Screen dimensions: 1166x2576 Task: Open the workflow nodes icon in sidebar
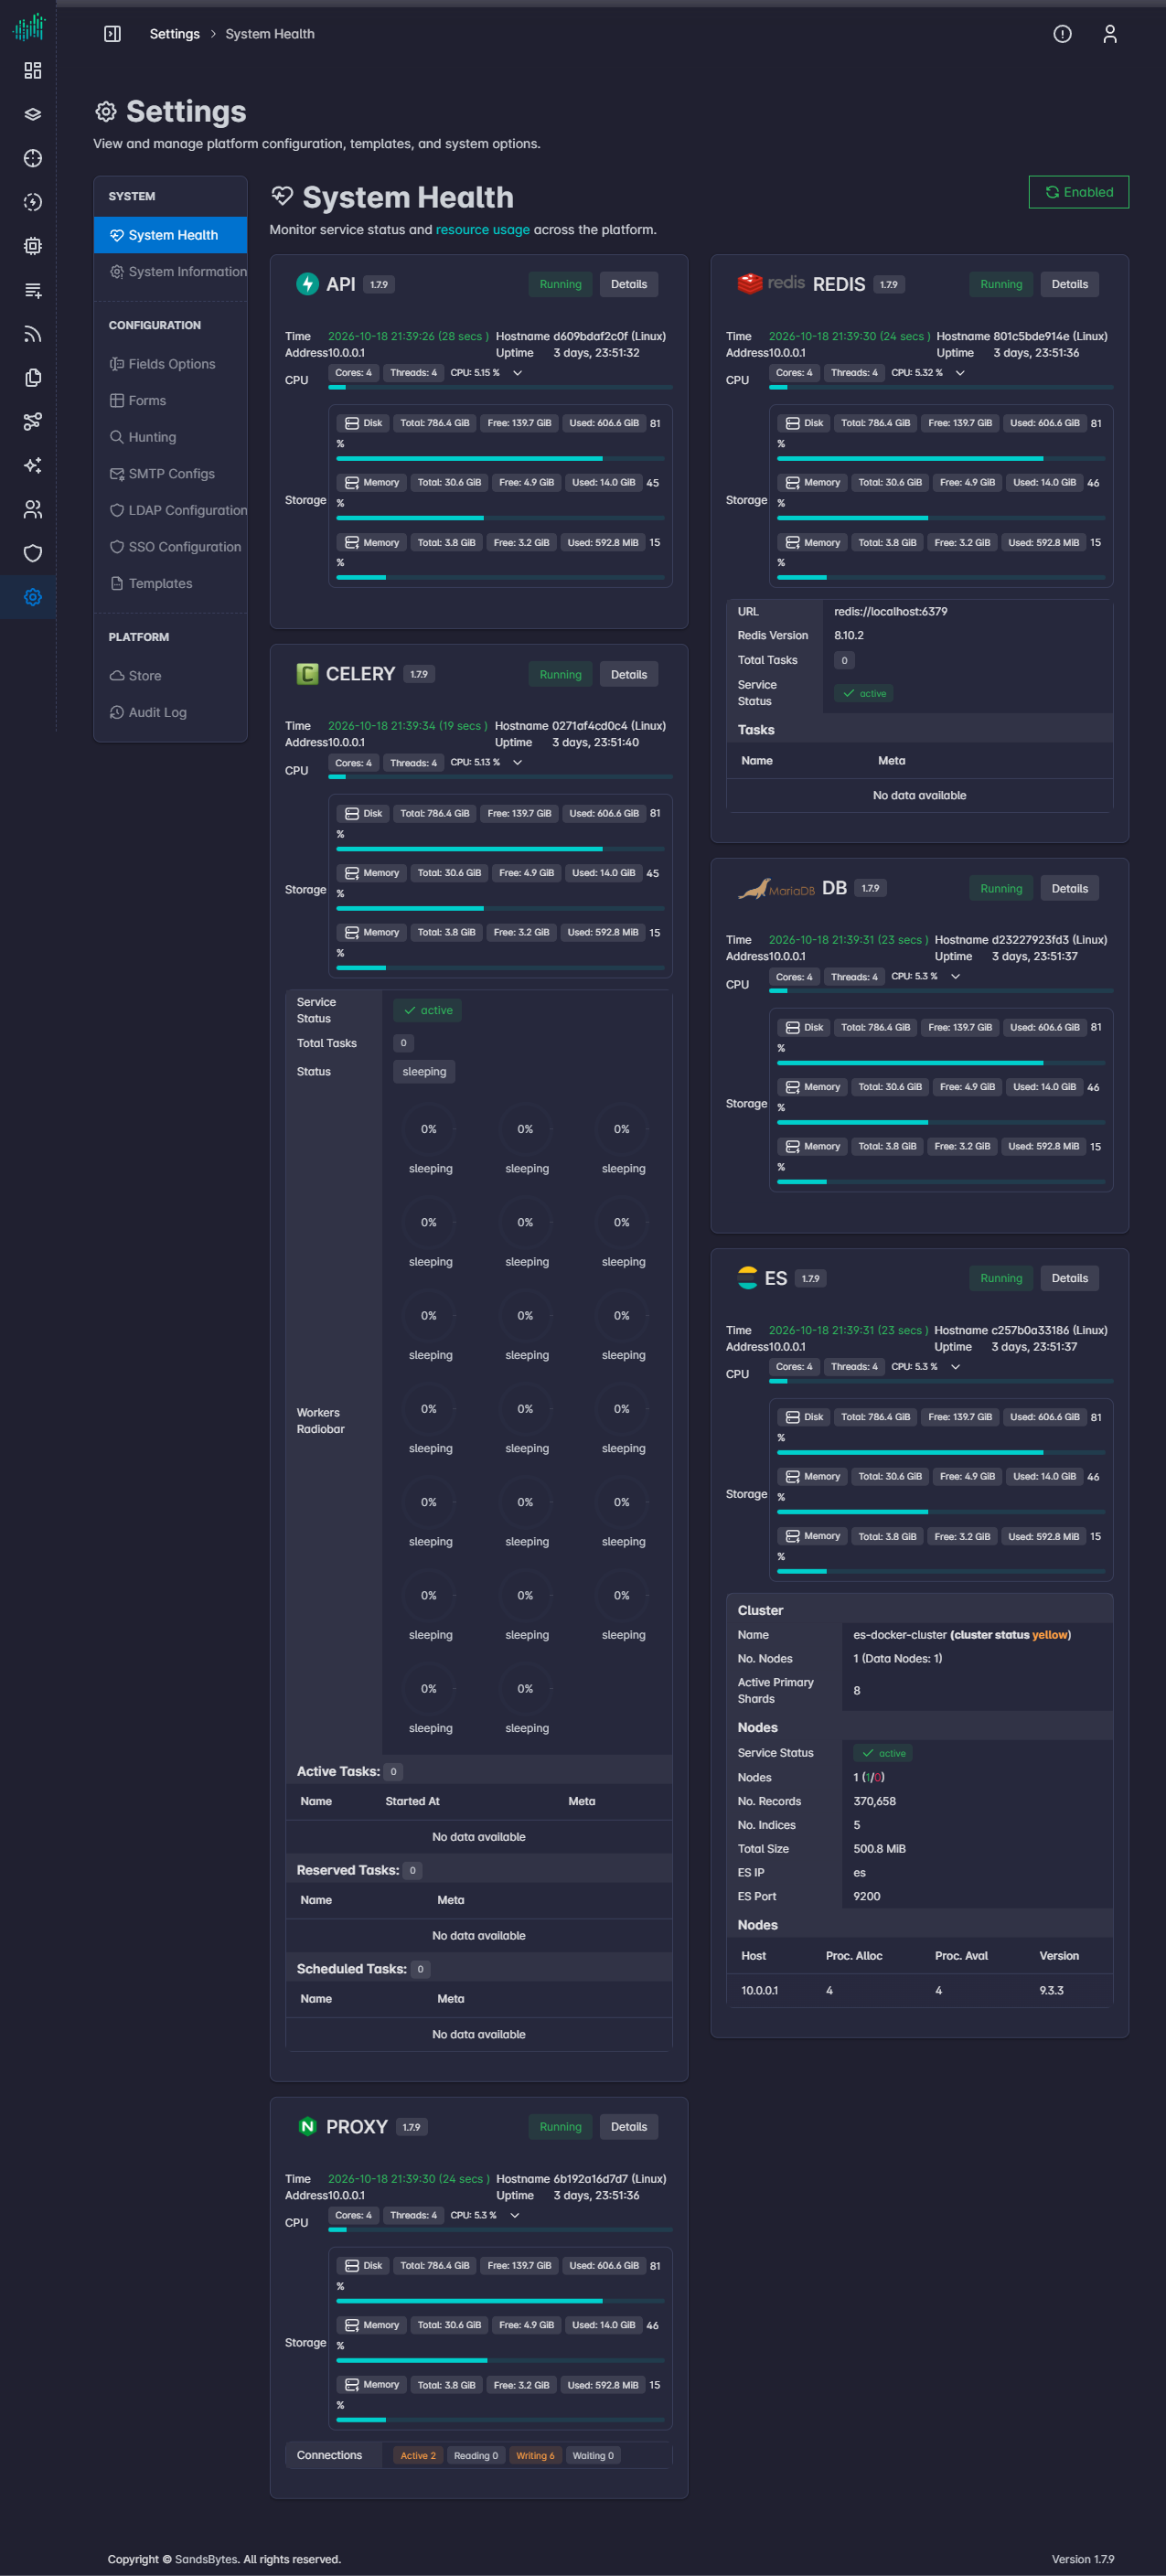(32, 421)
